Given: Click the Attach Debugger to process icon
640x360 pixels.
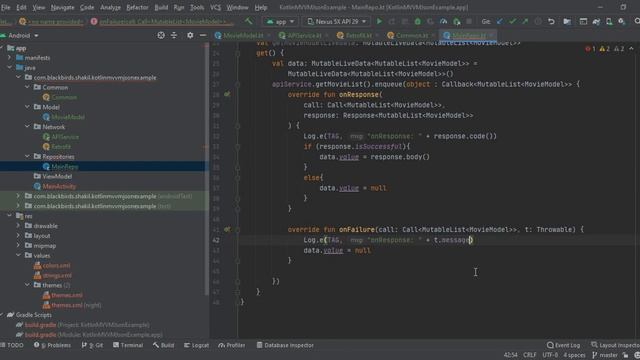Looking at the screenshot, I should click(x=457, y=21).
